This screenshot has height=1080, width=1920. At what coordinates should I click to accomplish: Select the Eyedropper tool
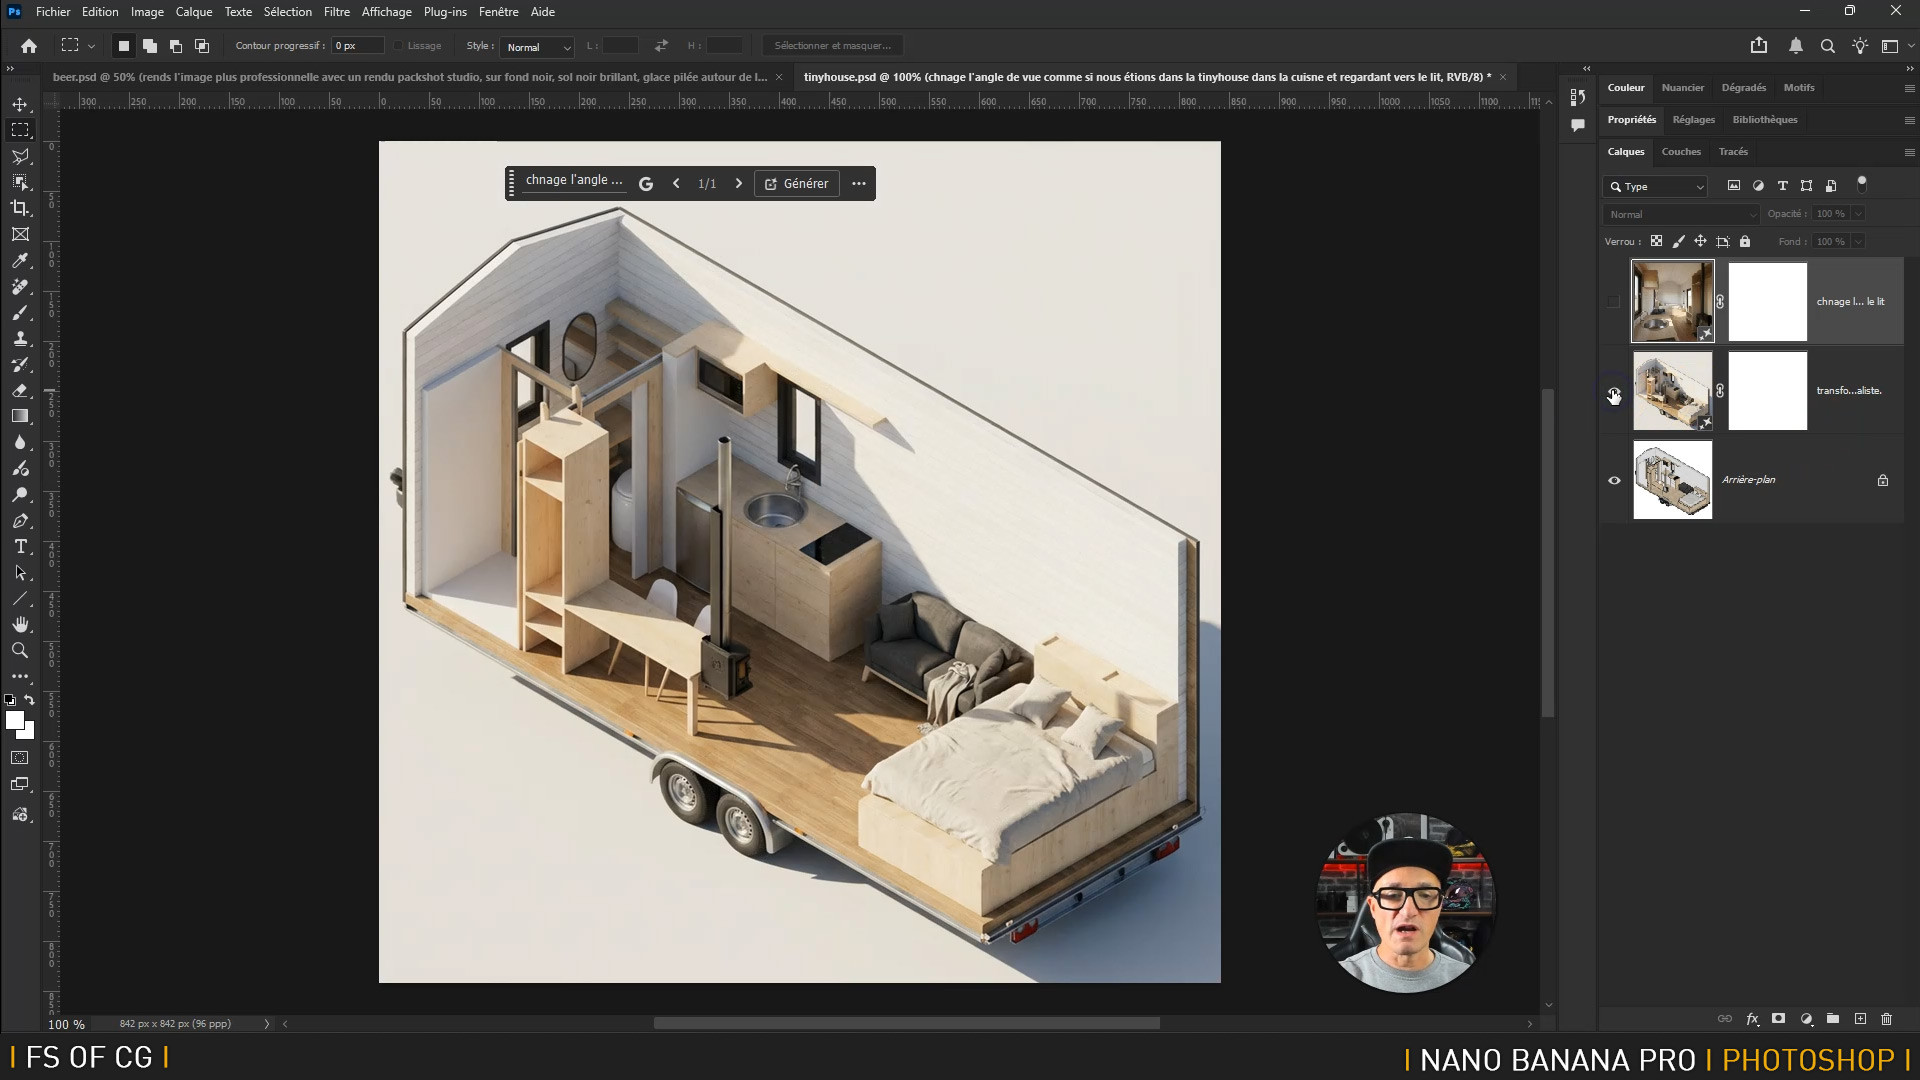coord(20,260)
